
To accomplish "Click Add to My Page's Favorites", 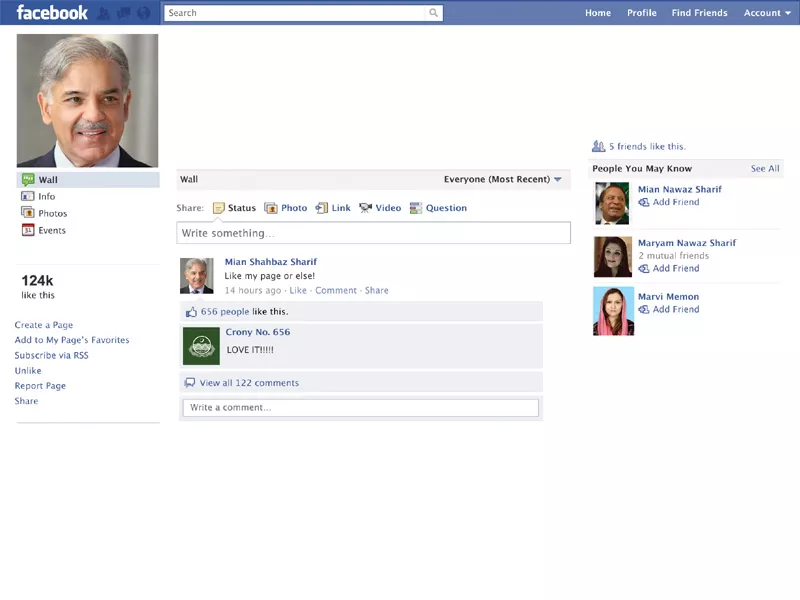I will 72,340.
